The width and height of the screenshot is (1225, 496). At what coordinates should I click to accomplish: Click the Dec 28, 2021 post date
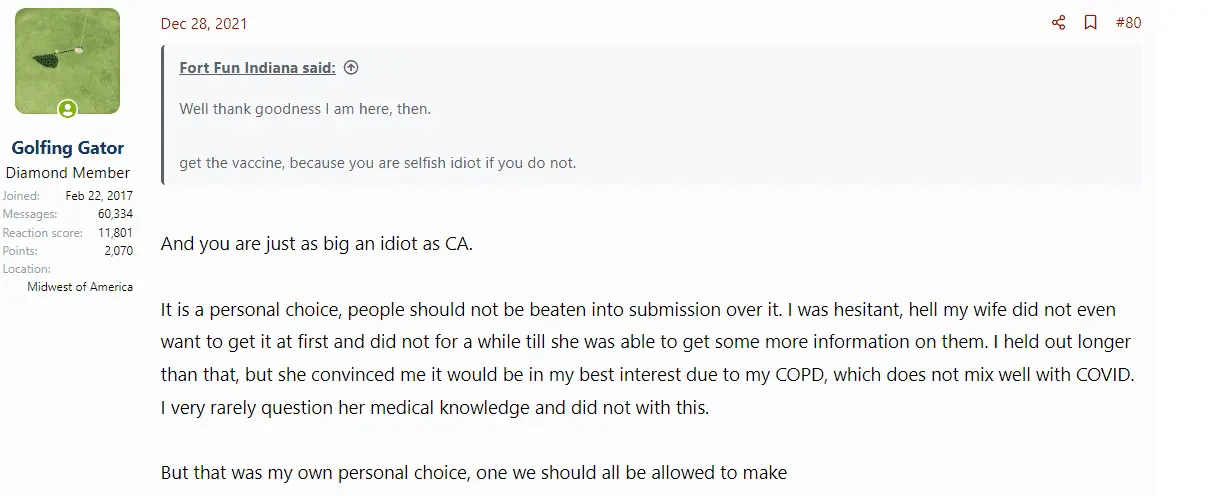click(204, 23)
